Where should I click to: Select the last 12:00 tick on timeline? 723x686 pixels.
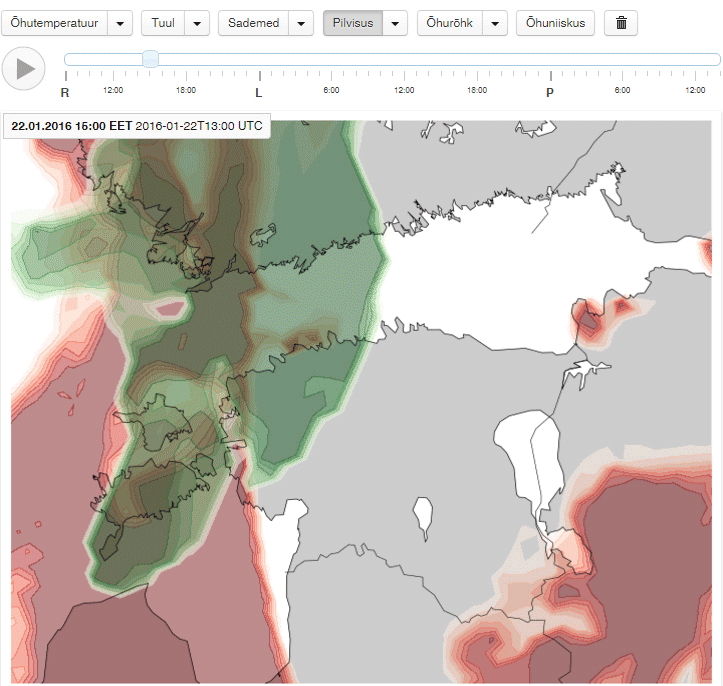[x=695, y=90]
